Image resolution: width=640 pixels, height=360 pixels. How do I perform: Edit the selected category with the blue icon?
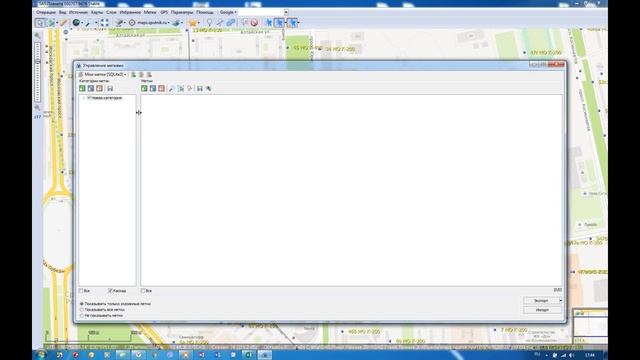(91, 88)
